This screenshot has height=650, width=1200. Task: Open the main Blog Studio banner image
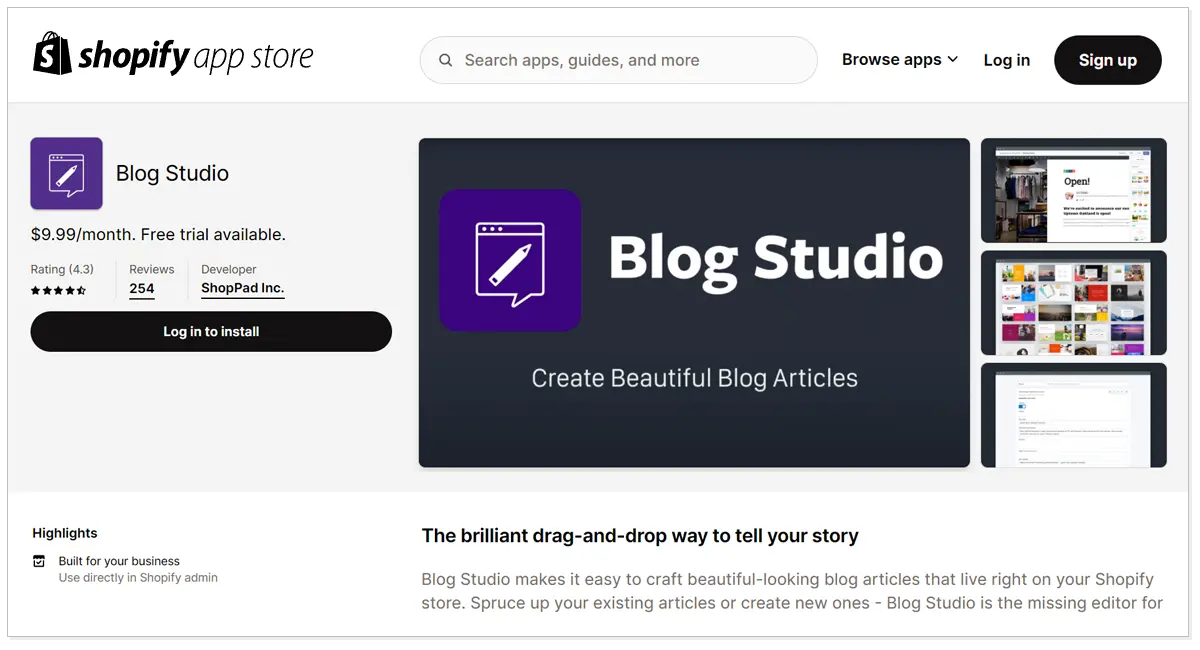coord(694,302)
